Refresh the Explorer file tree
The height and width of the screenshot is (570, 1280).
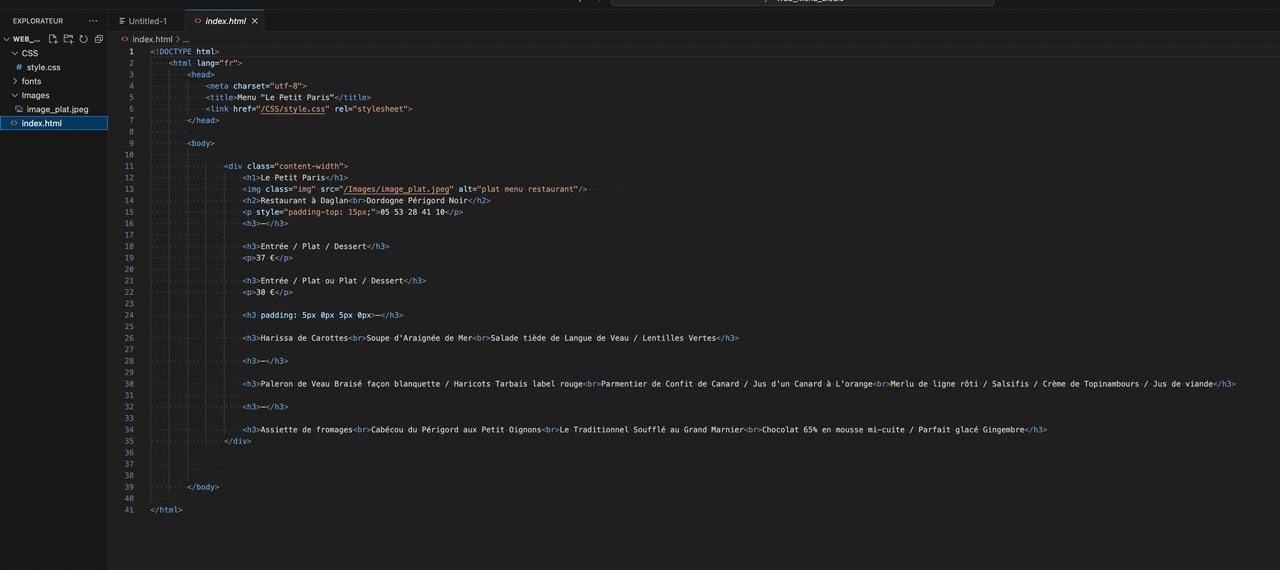click(83, 39)
